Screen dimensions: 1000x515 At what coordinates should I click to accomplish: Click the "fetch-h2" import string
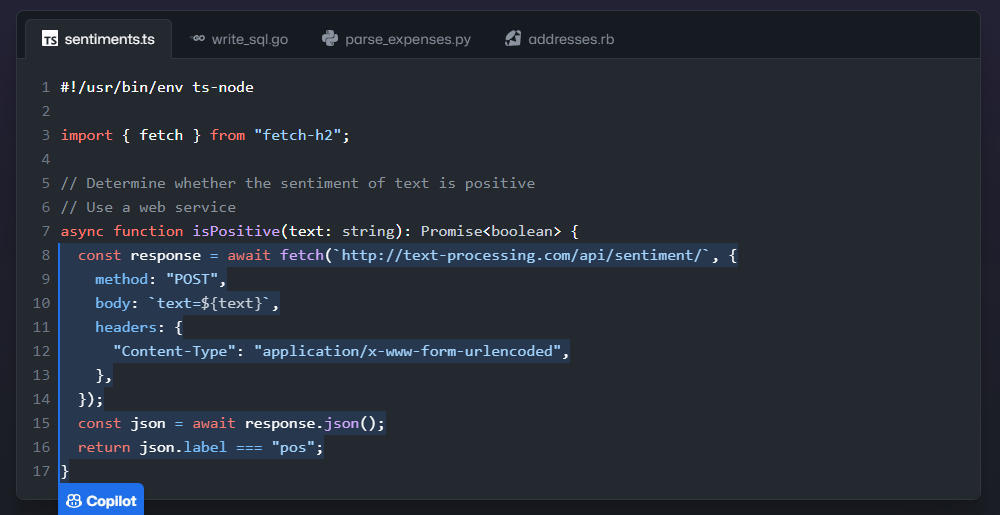300,135
